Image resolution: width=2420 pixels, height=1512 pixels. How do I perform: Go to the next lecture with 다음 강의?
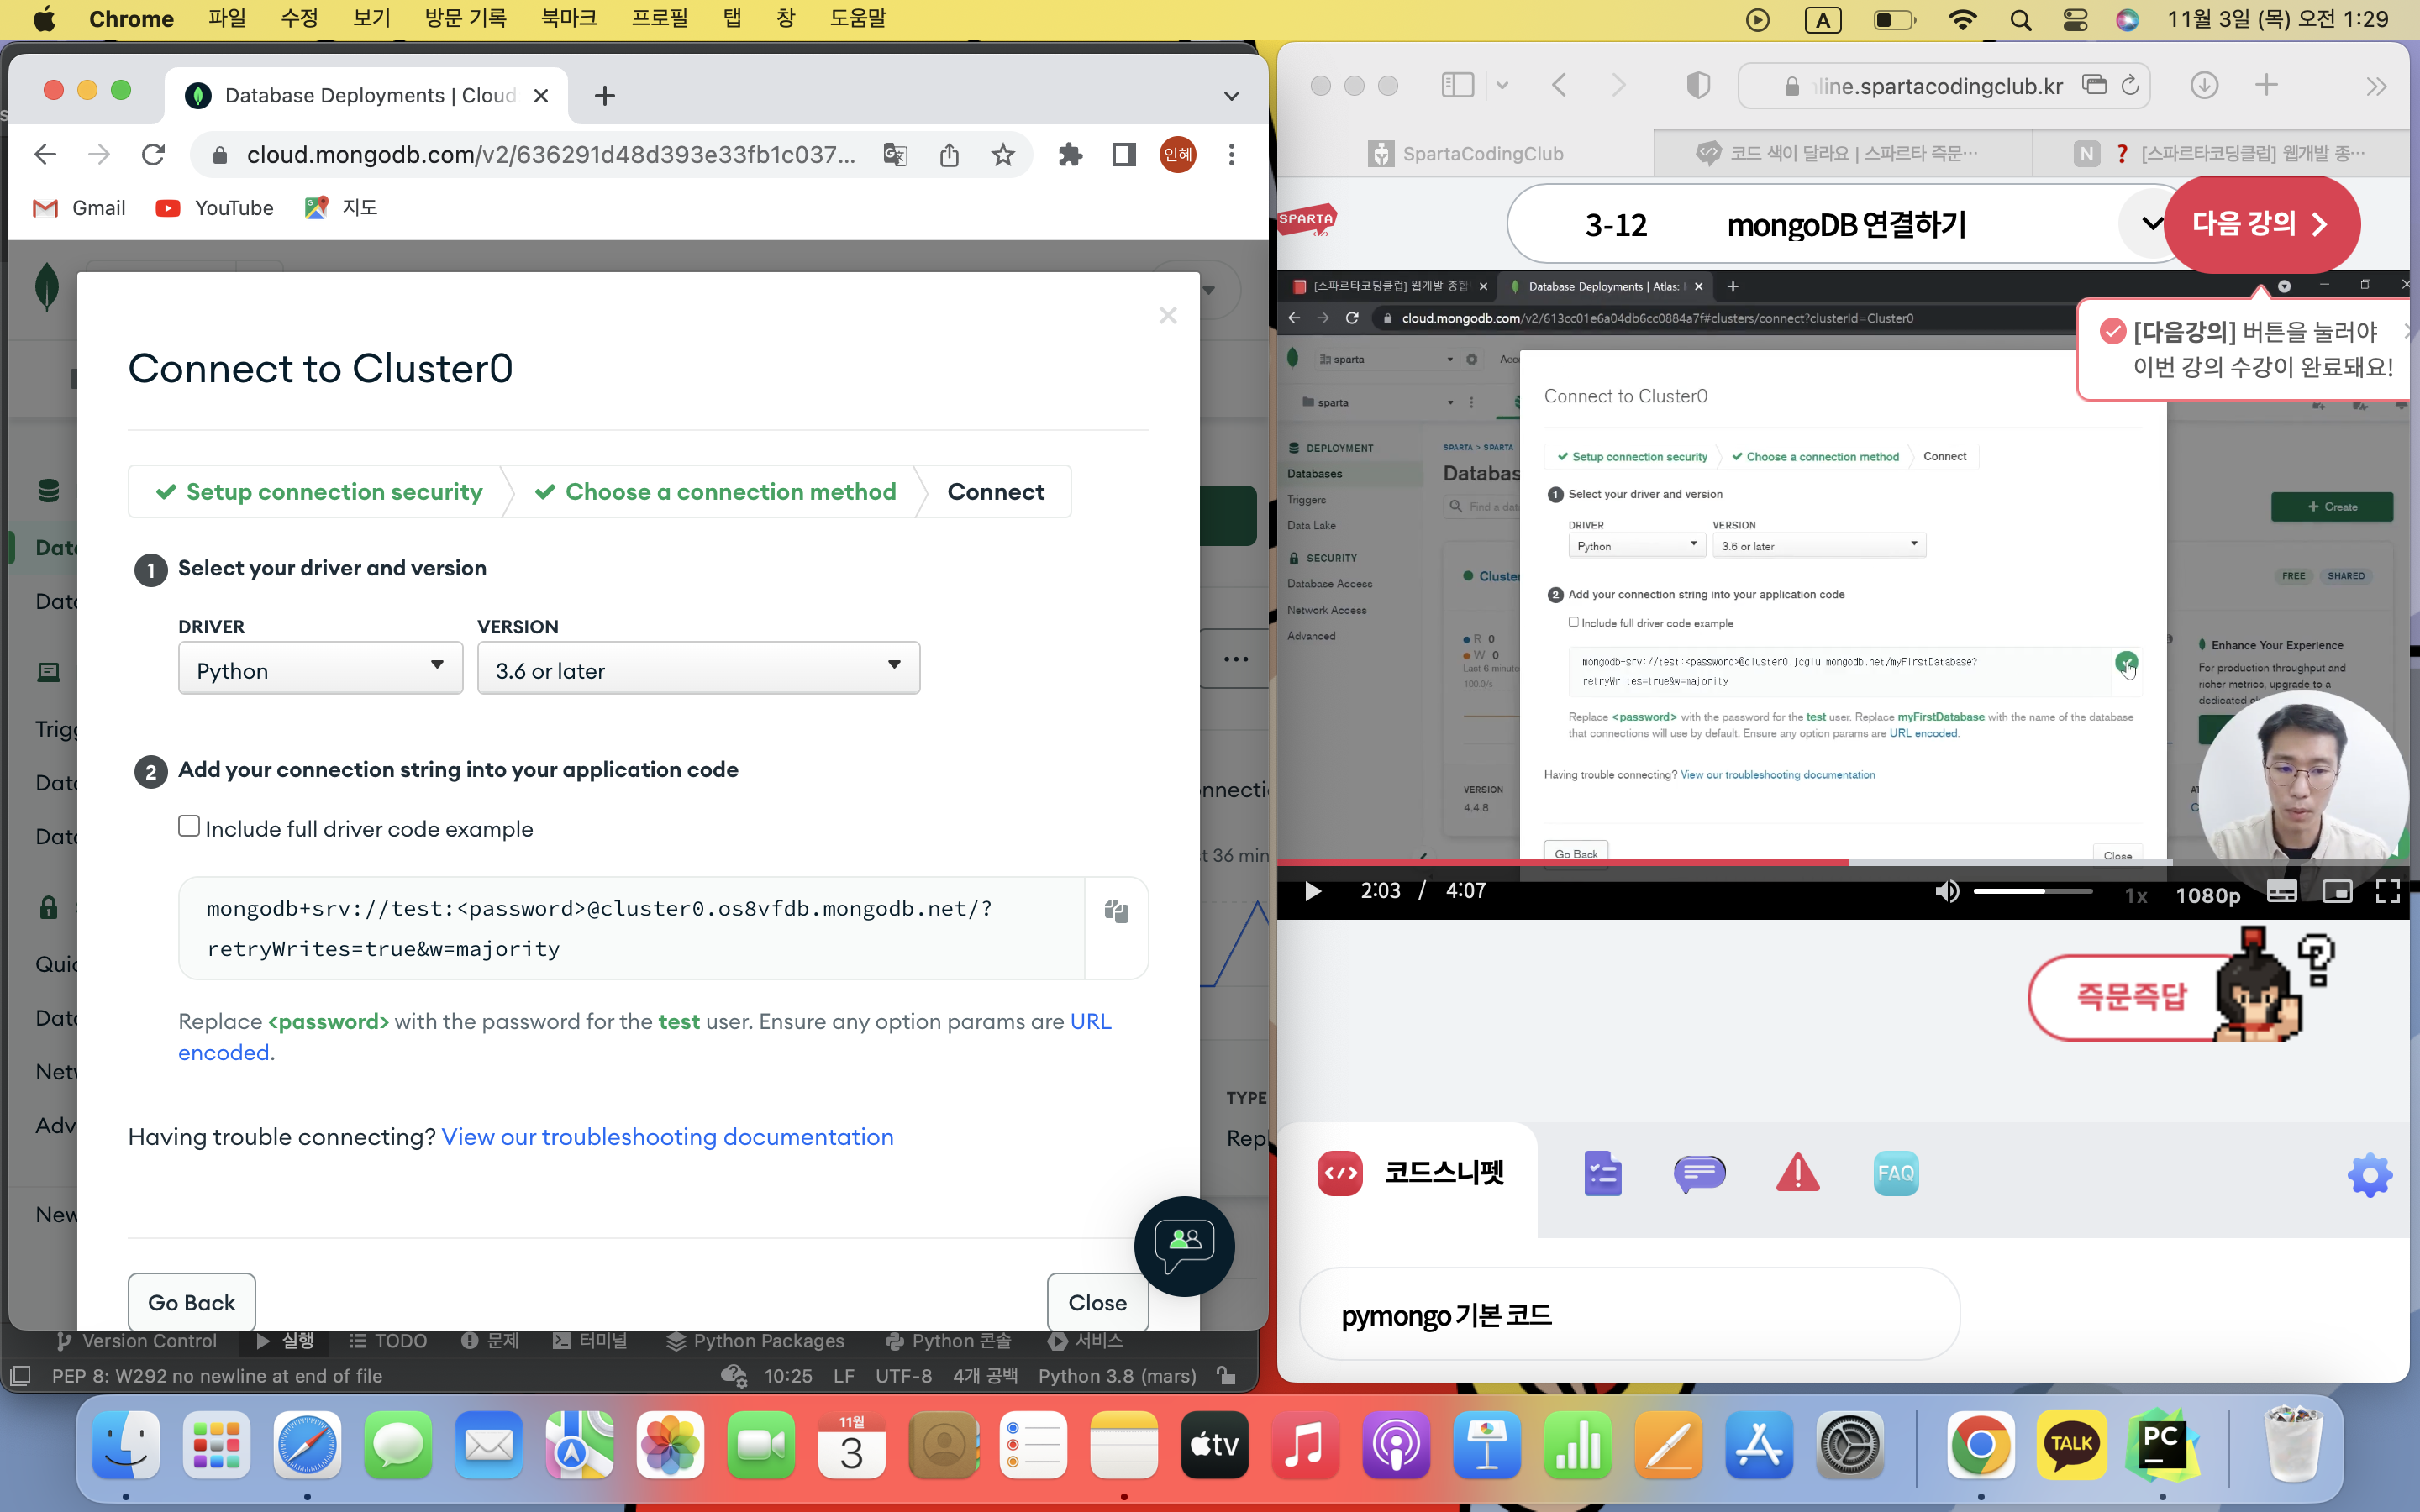click(x=2260, y=224)
